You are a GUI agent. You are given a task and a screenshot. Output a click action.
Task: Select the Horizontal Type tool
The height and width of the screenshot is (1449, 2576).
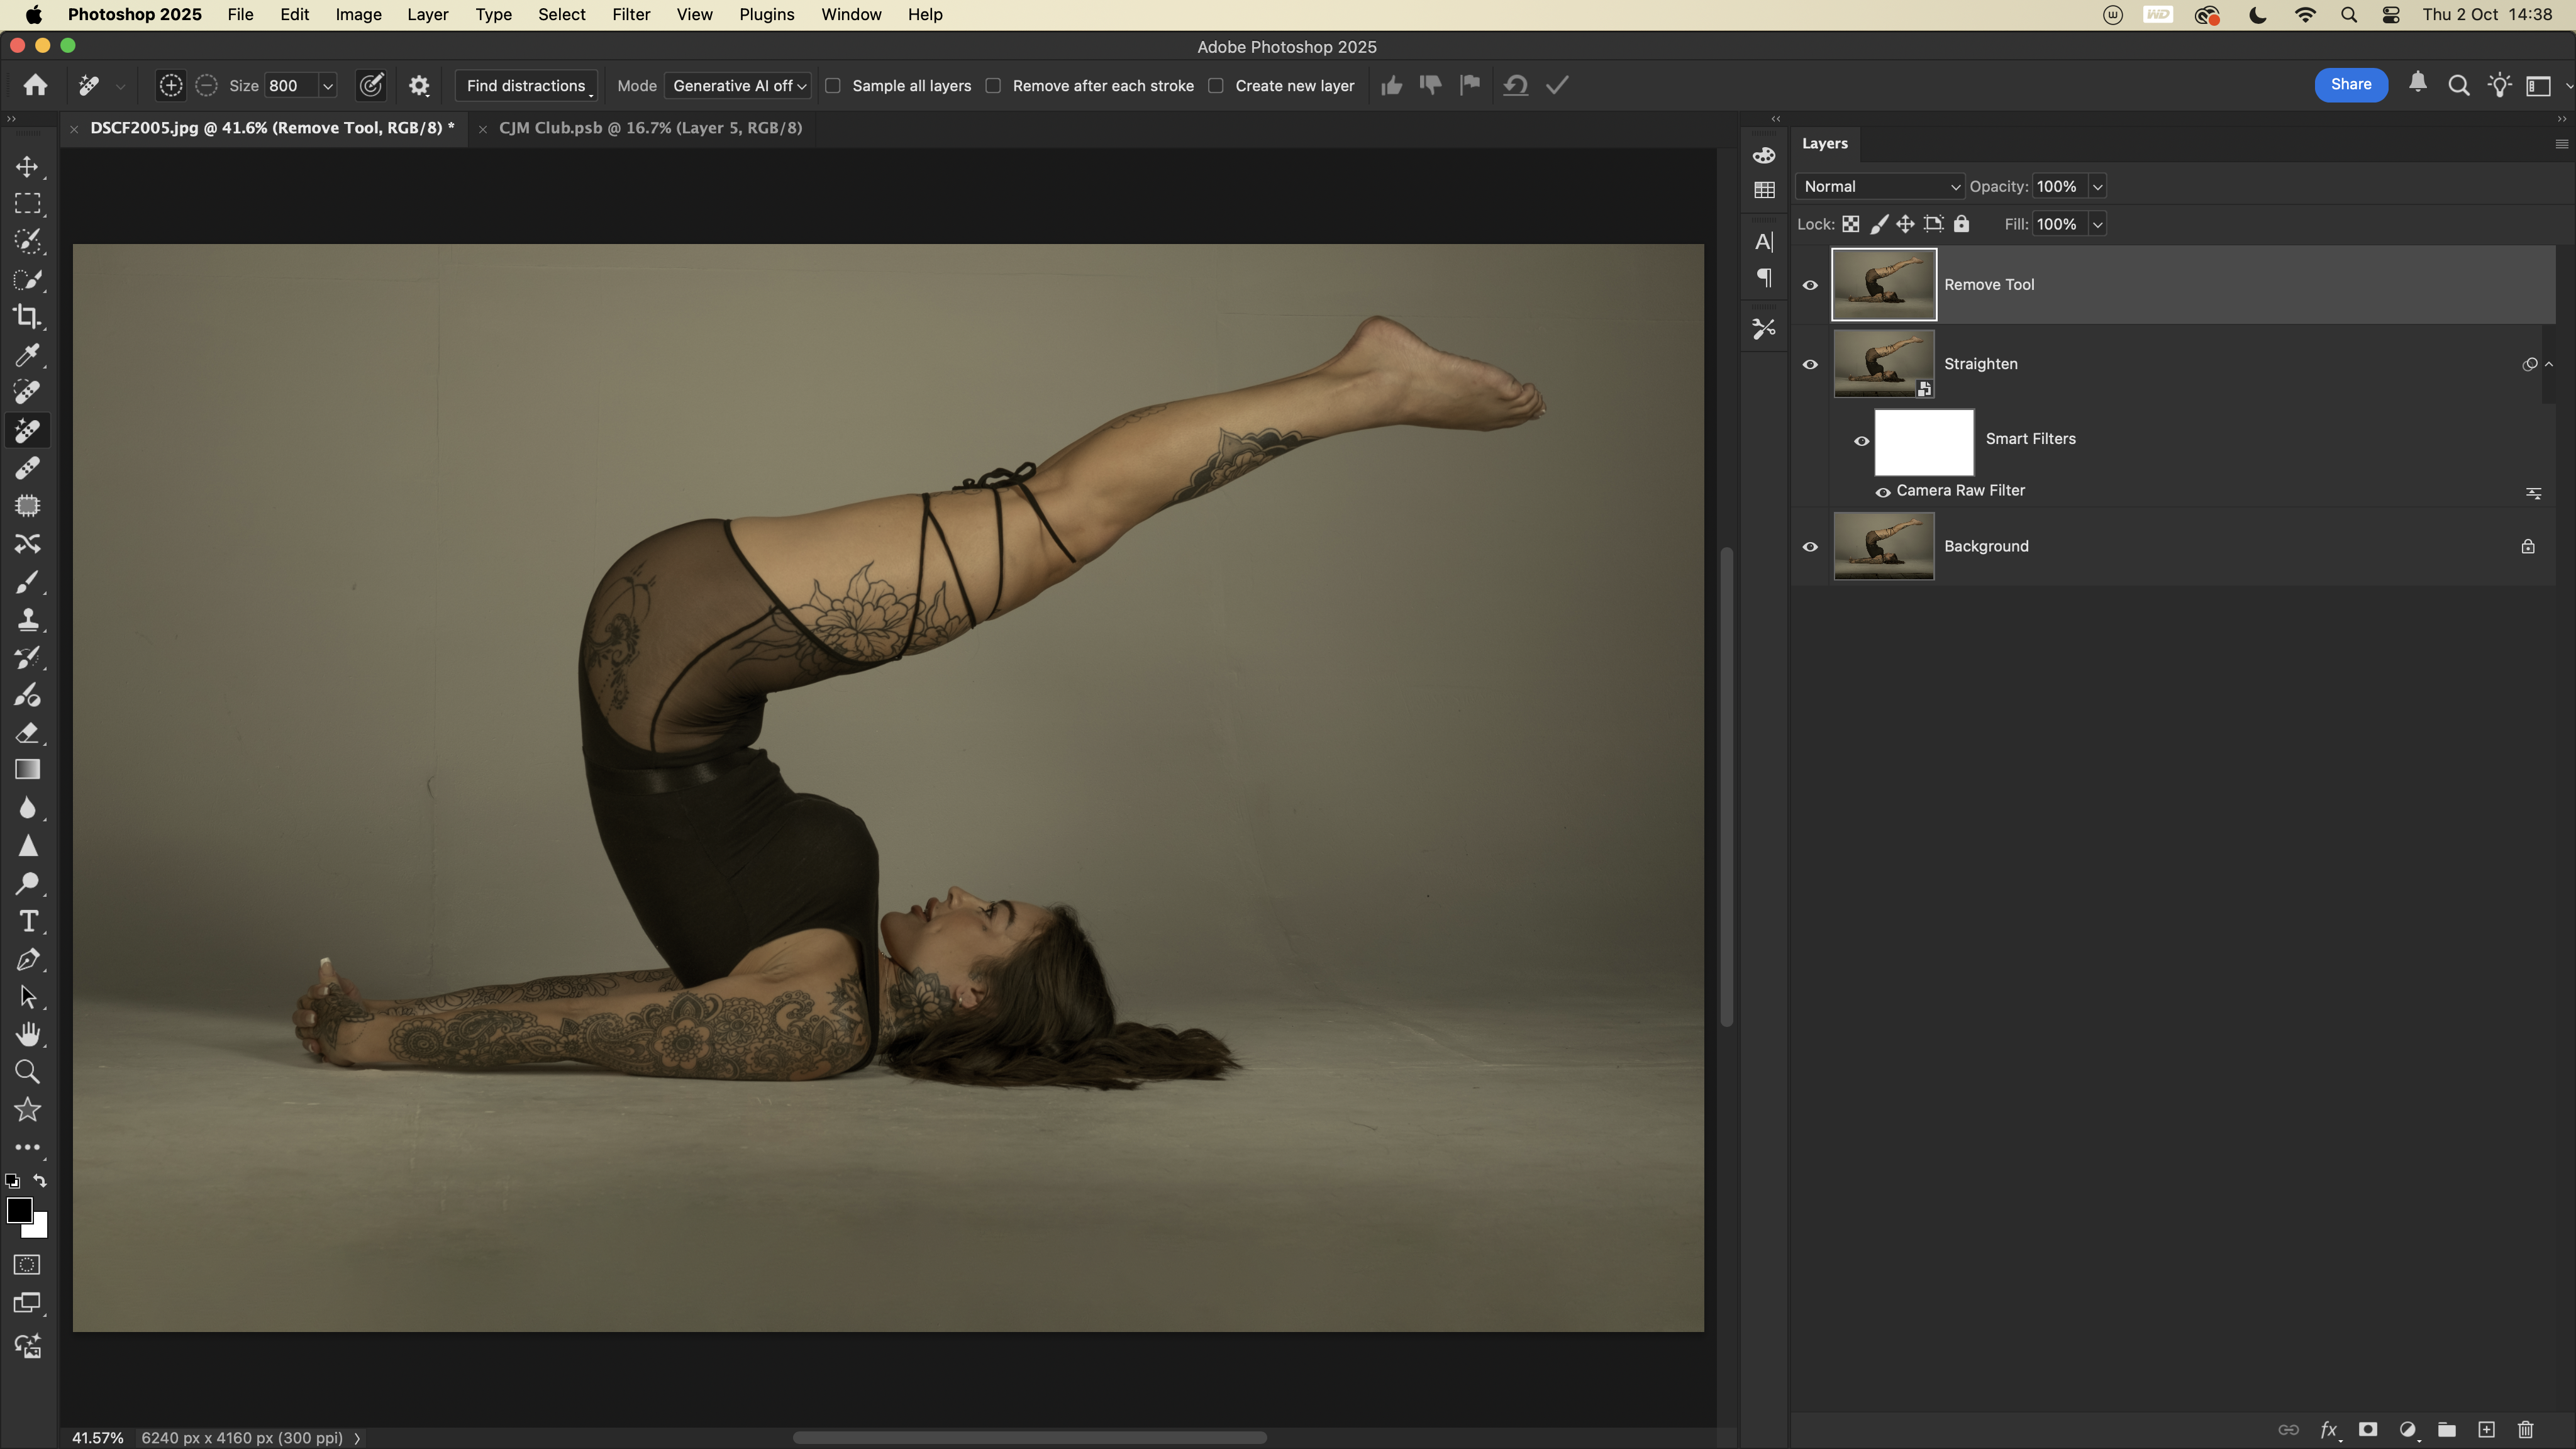point(27,921)
